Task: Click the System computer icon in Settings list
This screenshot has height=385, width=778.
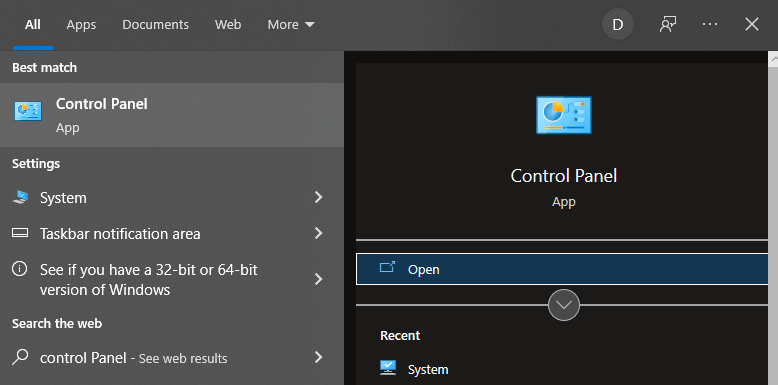Action: click(20, 197)
